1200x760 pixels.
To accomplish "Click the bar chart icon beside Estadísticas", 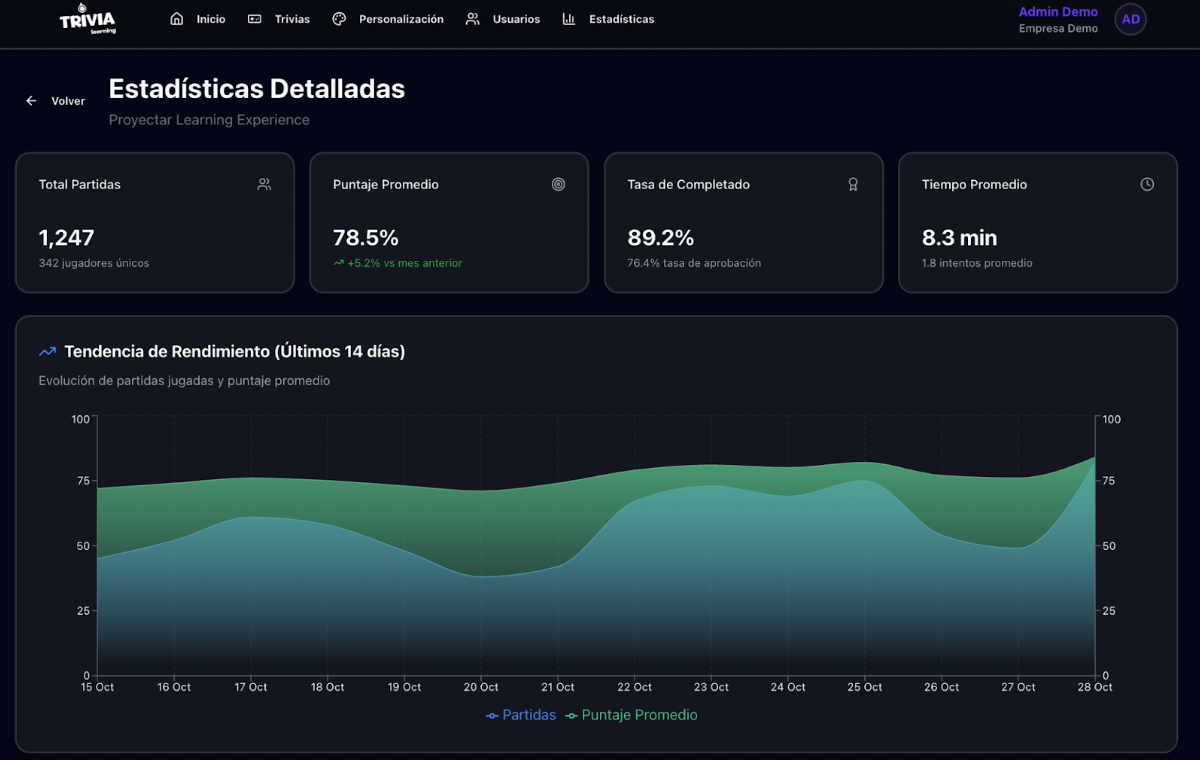I will point(569,19).
